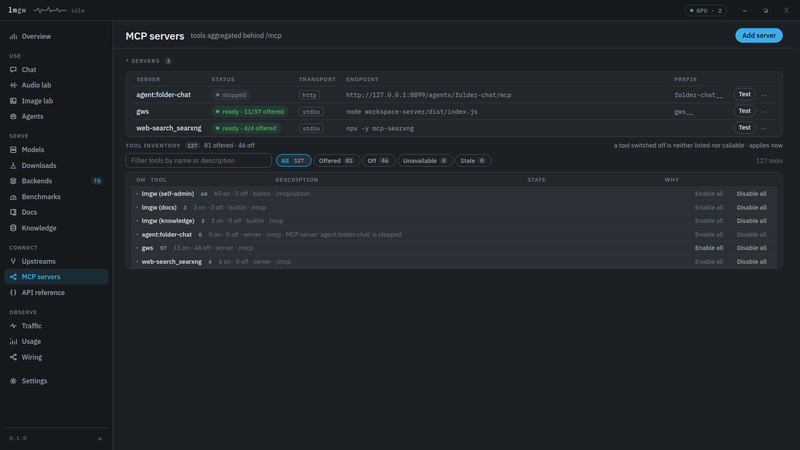Click the node workspace-server endpoint text
Viewport: 800px width, 450px height.
(x=412, y=112)
